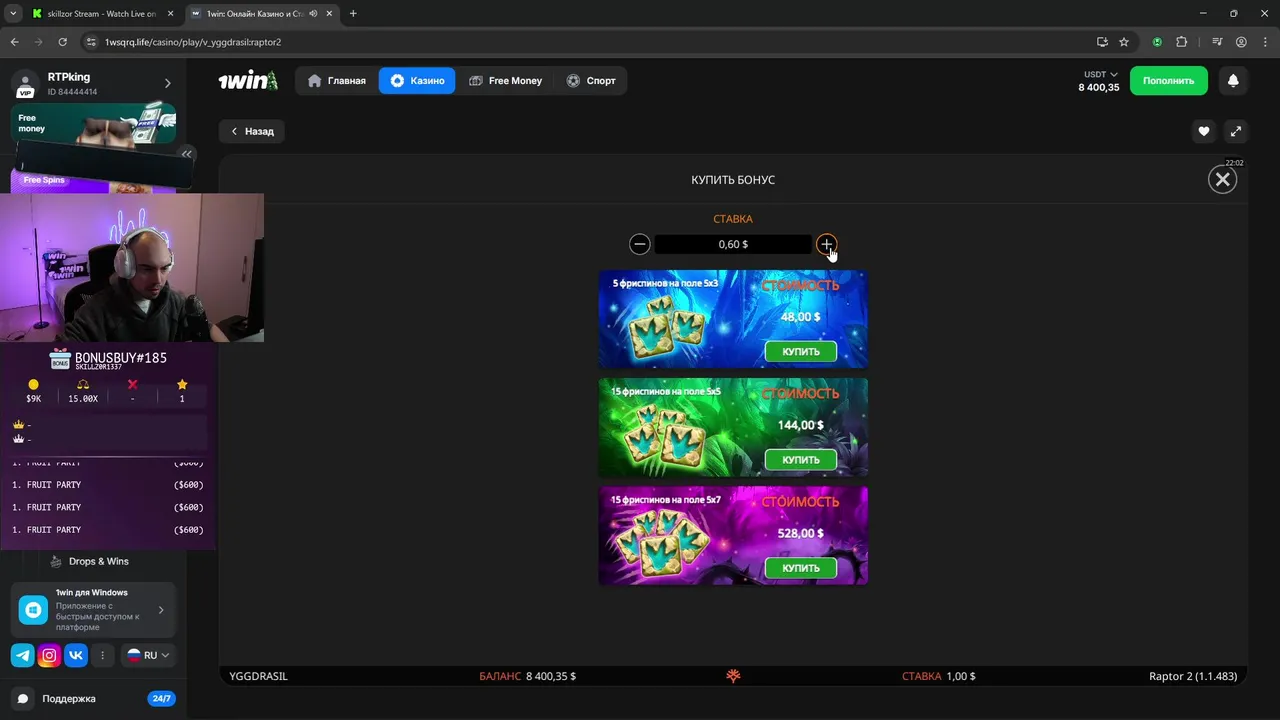Open Instagram social icon
Image resolution: width=1280 pixels, height=720 pixels.
coord(49,656)
